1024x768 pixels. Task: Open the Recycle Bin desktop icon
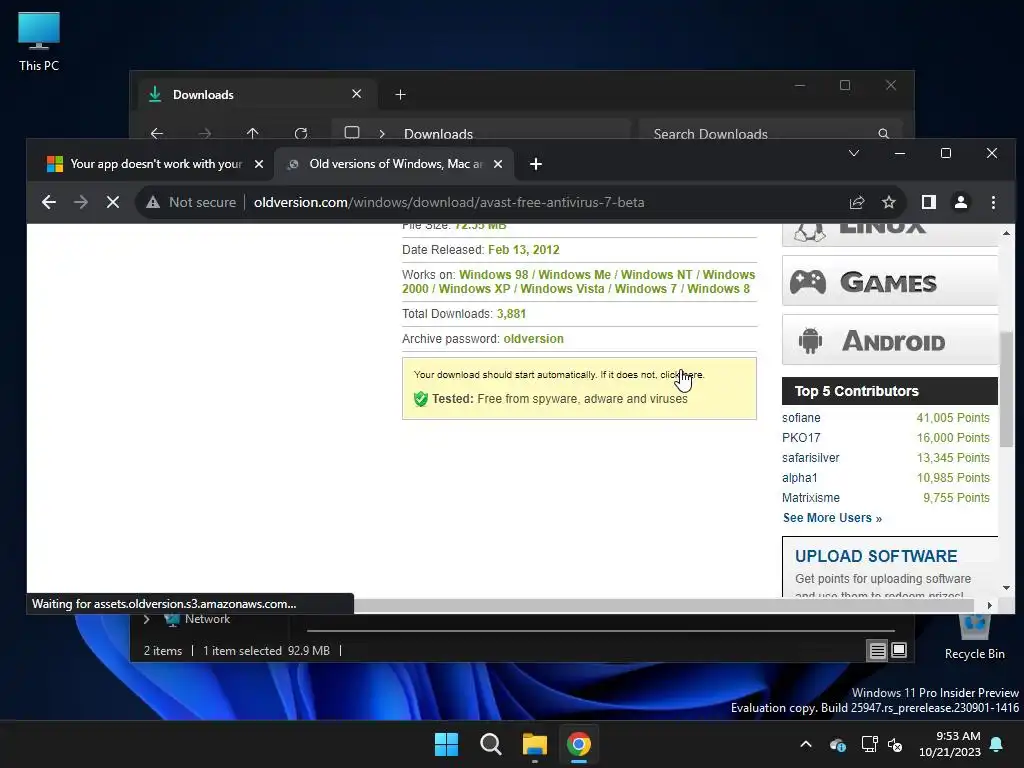click(974, 639)
